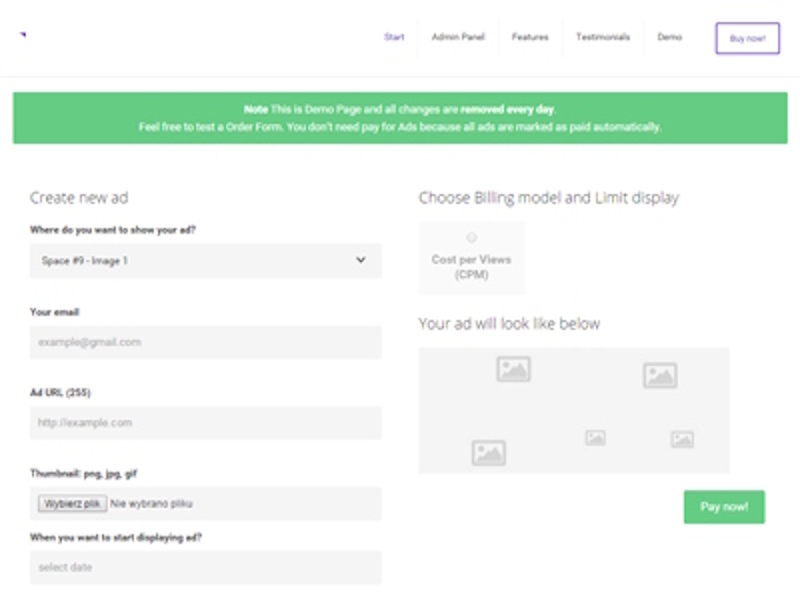This screenshot has width=800, height=600.
Task: Click the bottom-left large image placeholder icon
Action: click(488, 453)
